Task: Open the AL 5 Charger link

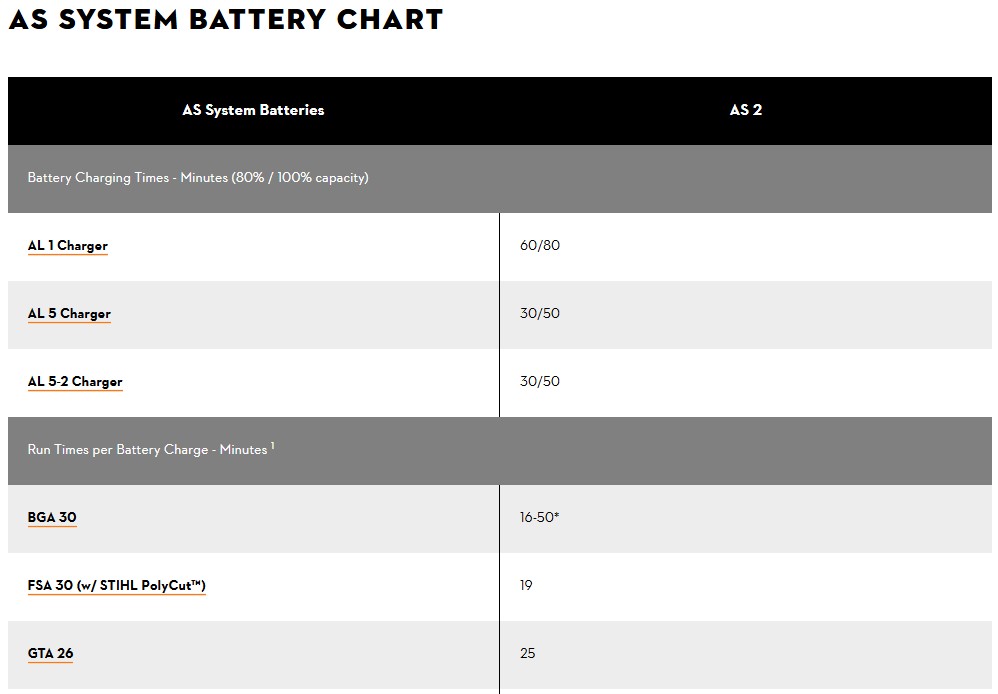Action: [x=69, y=314]
